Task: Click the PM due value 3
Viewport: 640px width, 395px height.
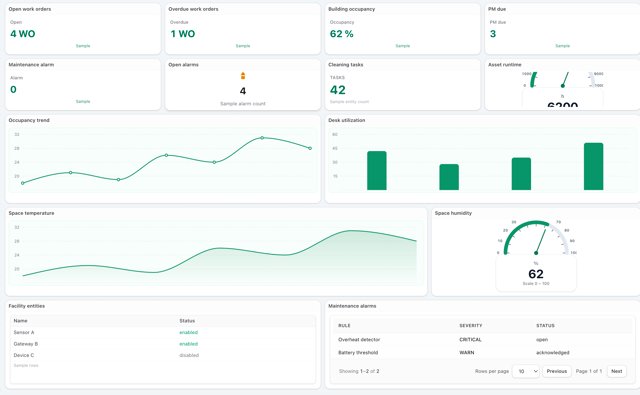Action: coord(493,34)
